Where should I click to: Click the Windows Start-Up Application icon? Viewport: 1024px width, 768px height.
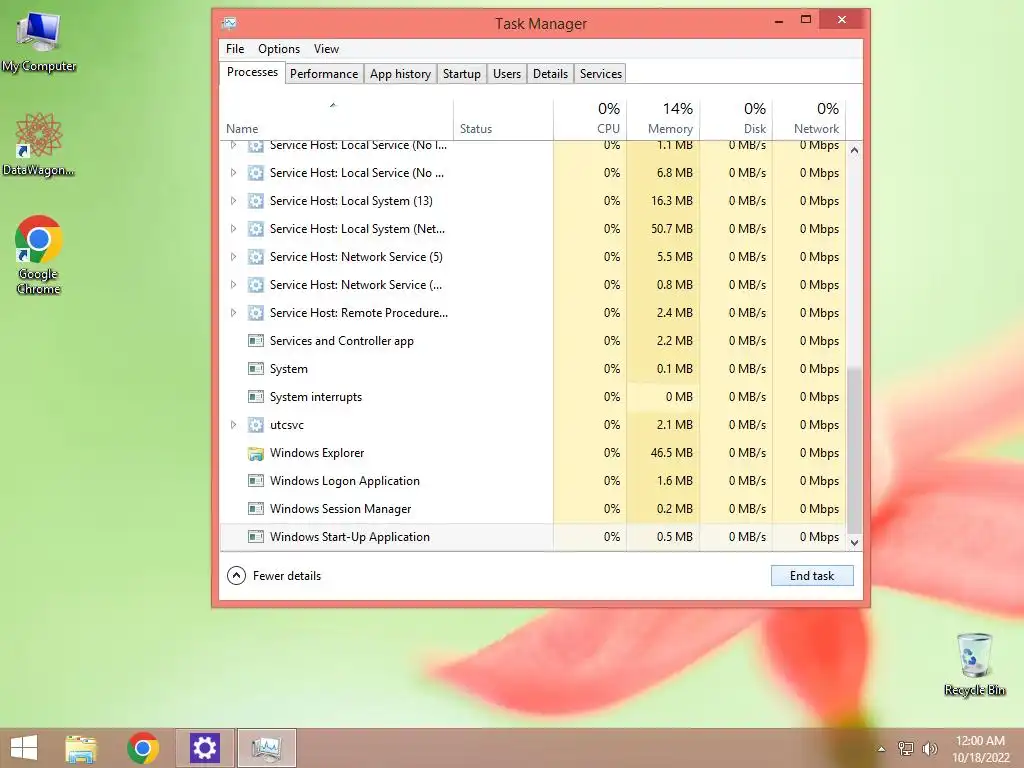coord(256,537)
